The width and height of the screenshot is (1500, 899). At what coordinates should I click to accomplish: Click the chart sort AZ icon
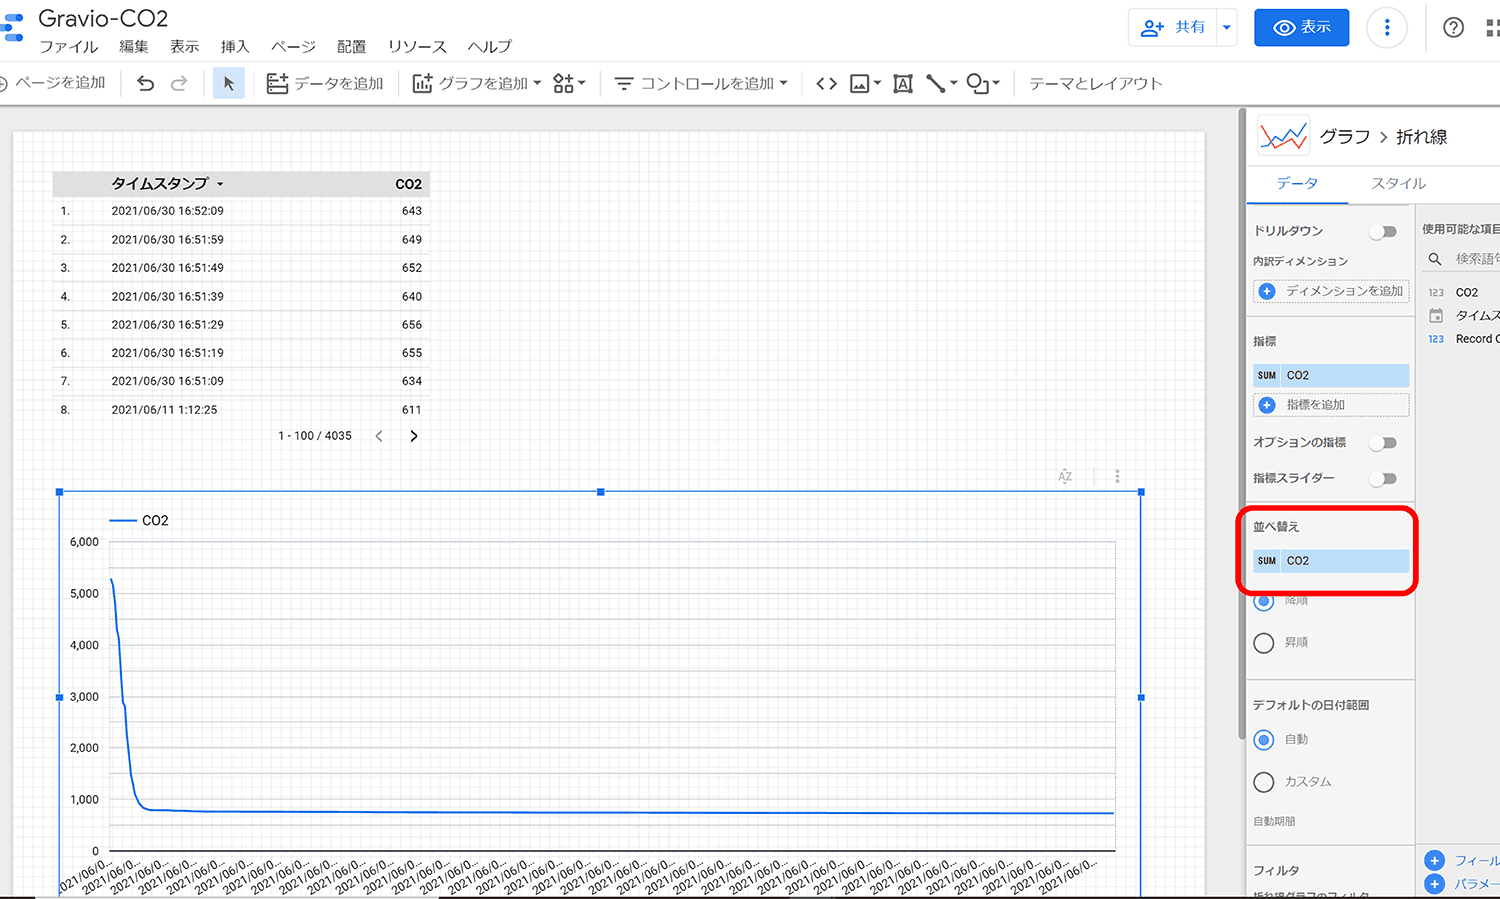point(1065,477)
